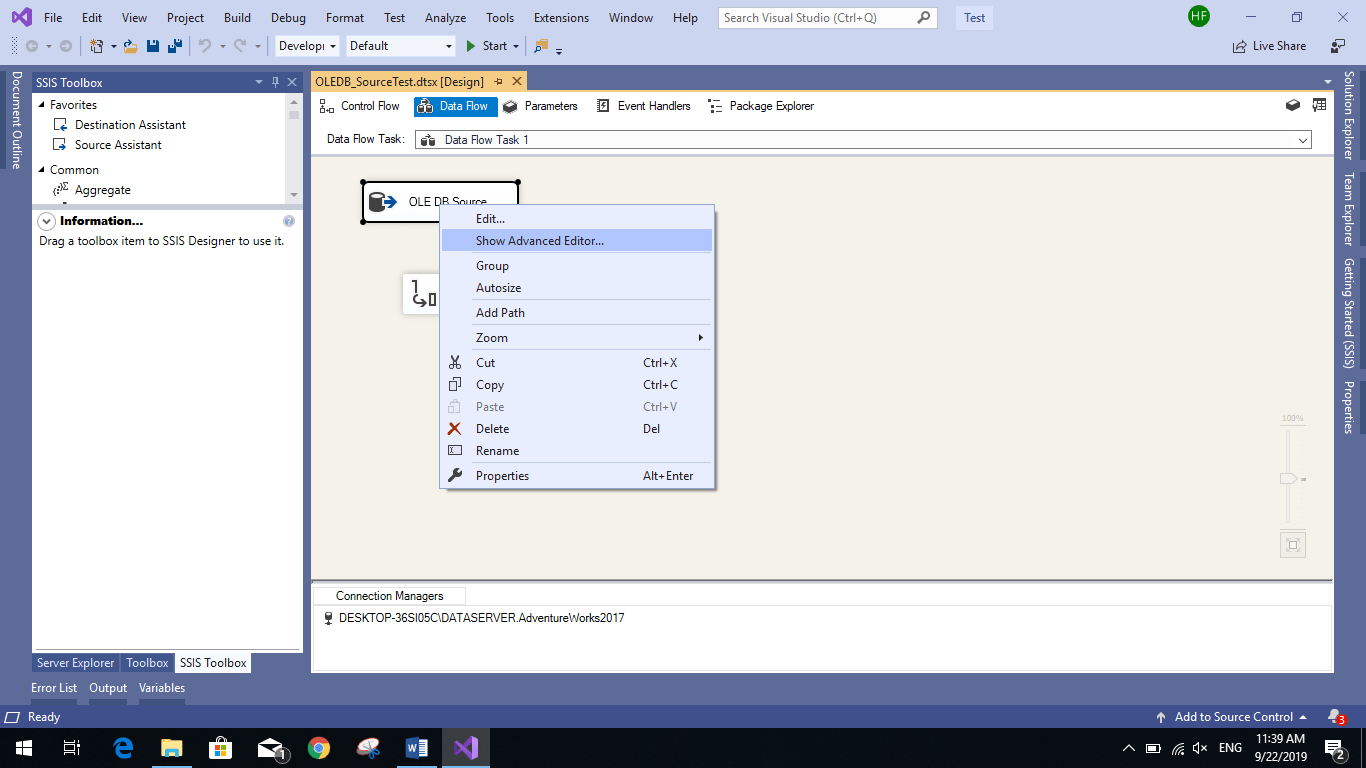Click the Navigate Backward arrow icon
The width and height of the screenshot is (1366, 768).
(x=30, y=45)
